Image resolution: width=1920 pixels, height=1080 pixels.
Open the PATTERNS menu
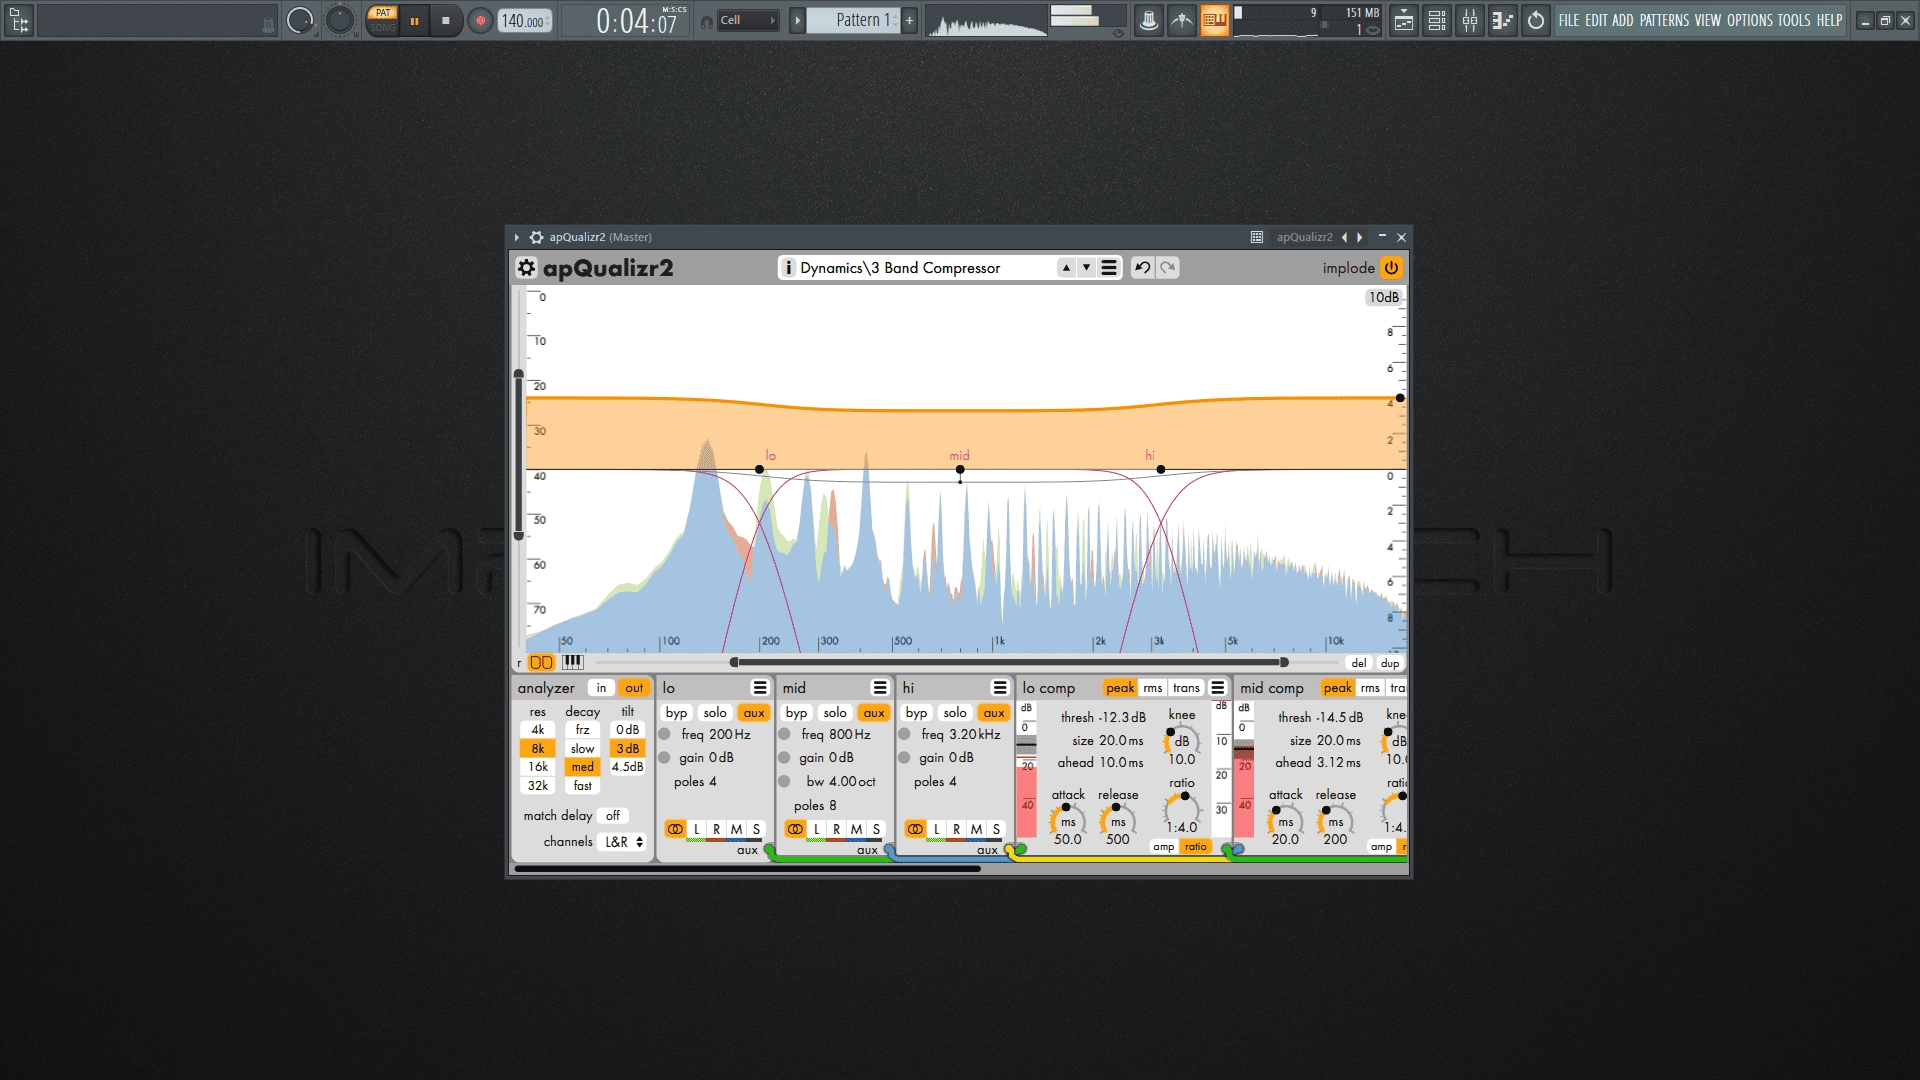coord(1664,20)
